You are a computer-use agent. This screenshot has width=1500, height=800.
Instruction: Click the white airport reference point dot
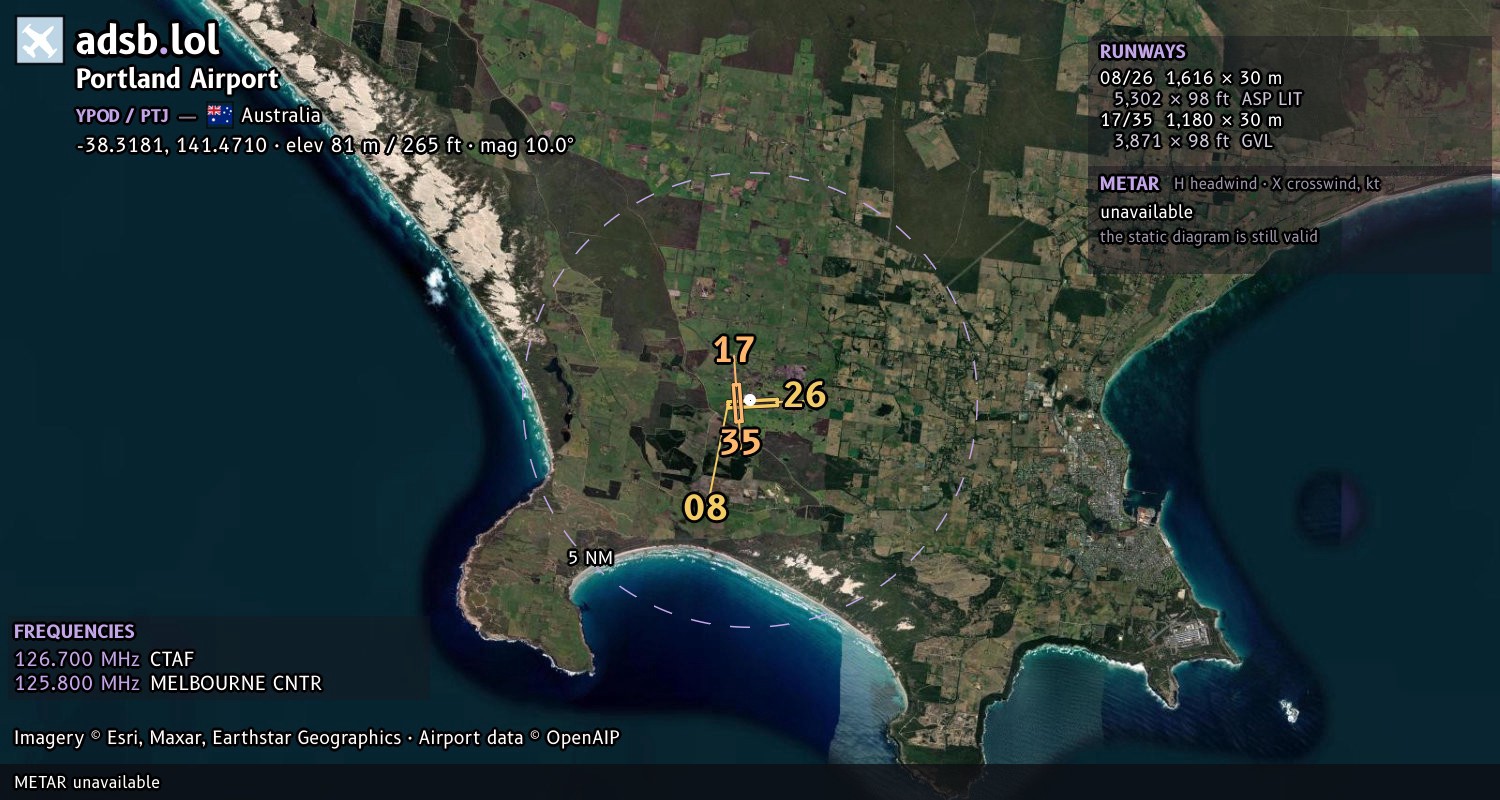point(750,400)
